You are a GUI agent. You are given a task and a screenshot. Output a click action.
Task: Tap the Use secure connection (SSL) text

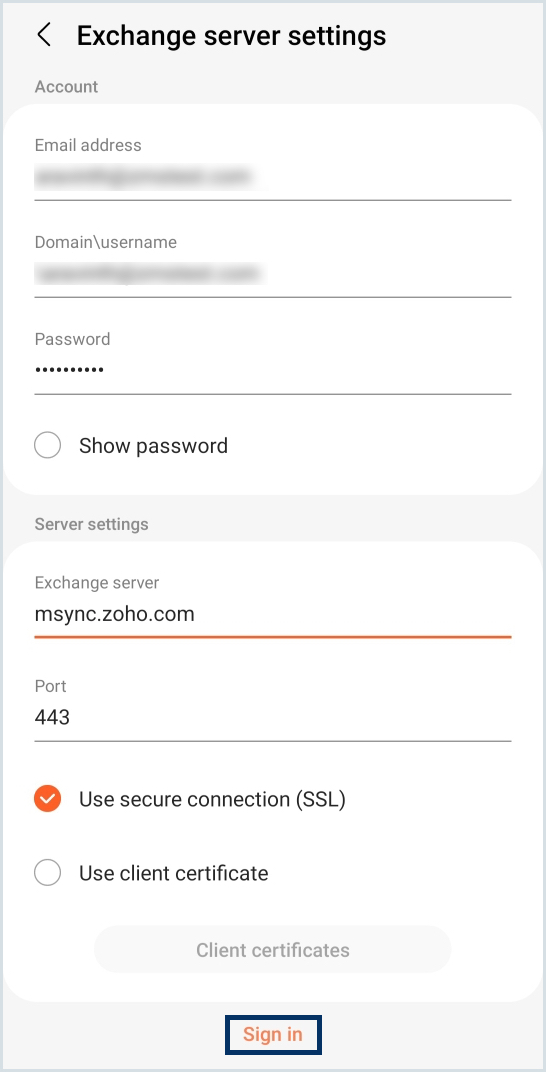point(213,799)
